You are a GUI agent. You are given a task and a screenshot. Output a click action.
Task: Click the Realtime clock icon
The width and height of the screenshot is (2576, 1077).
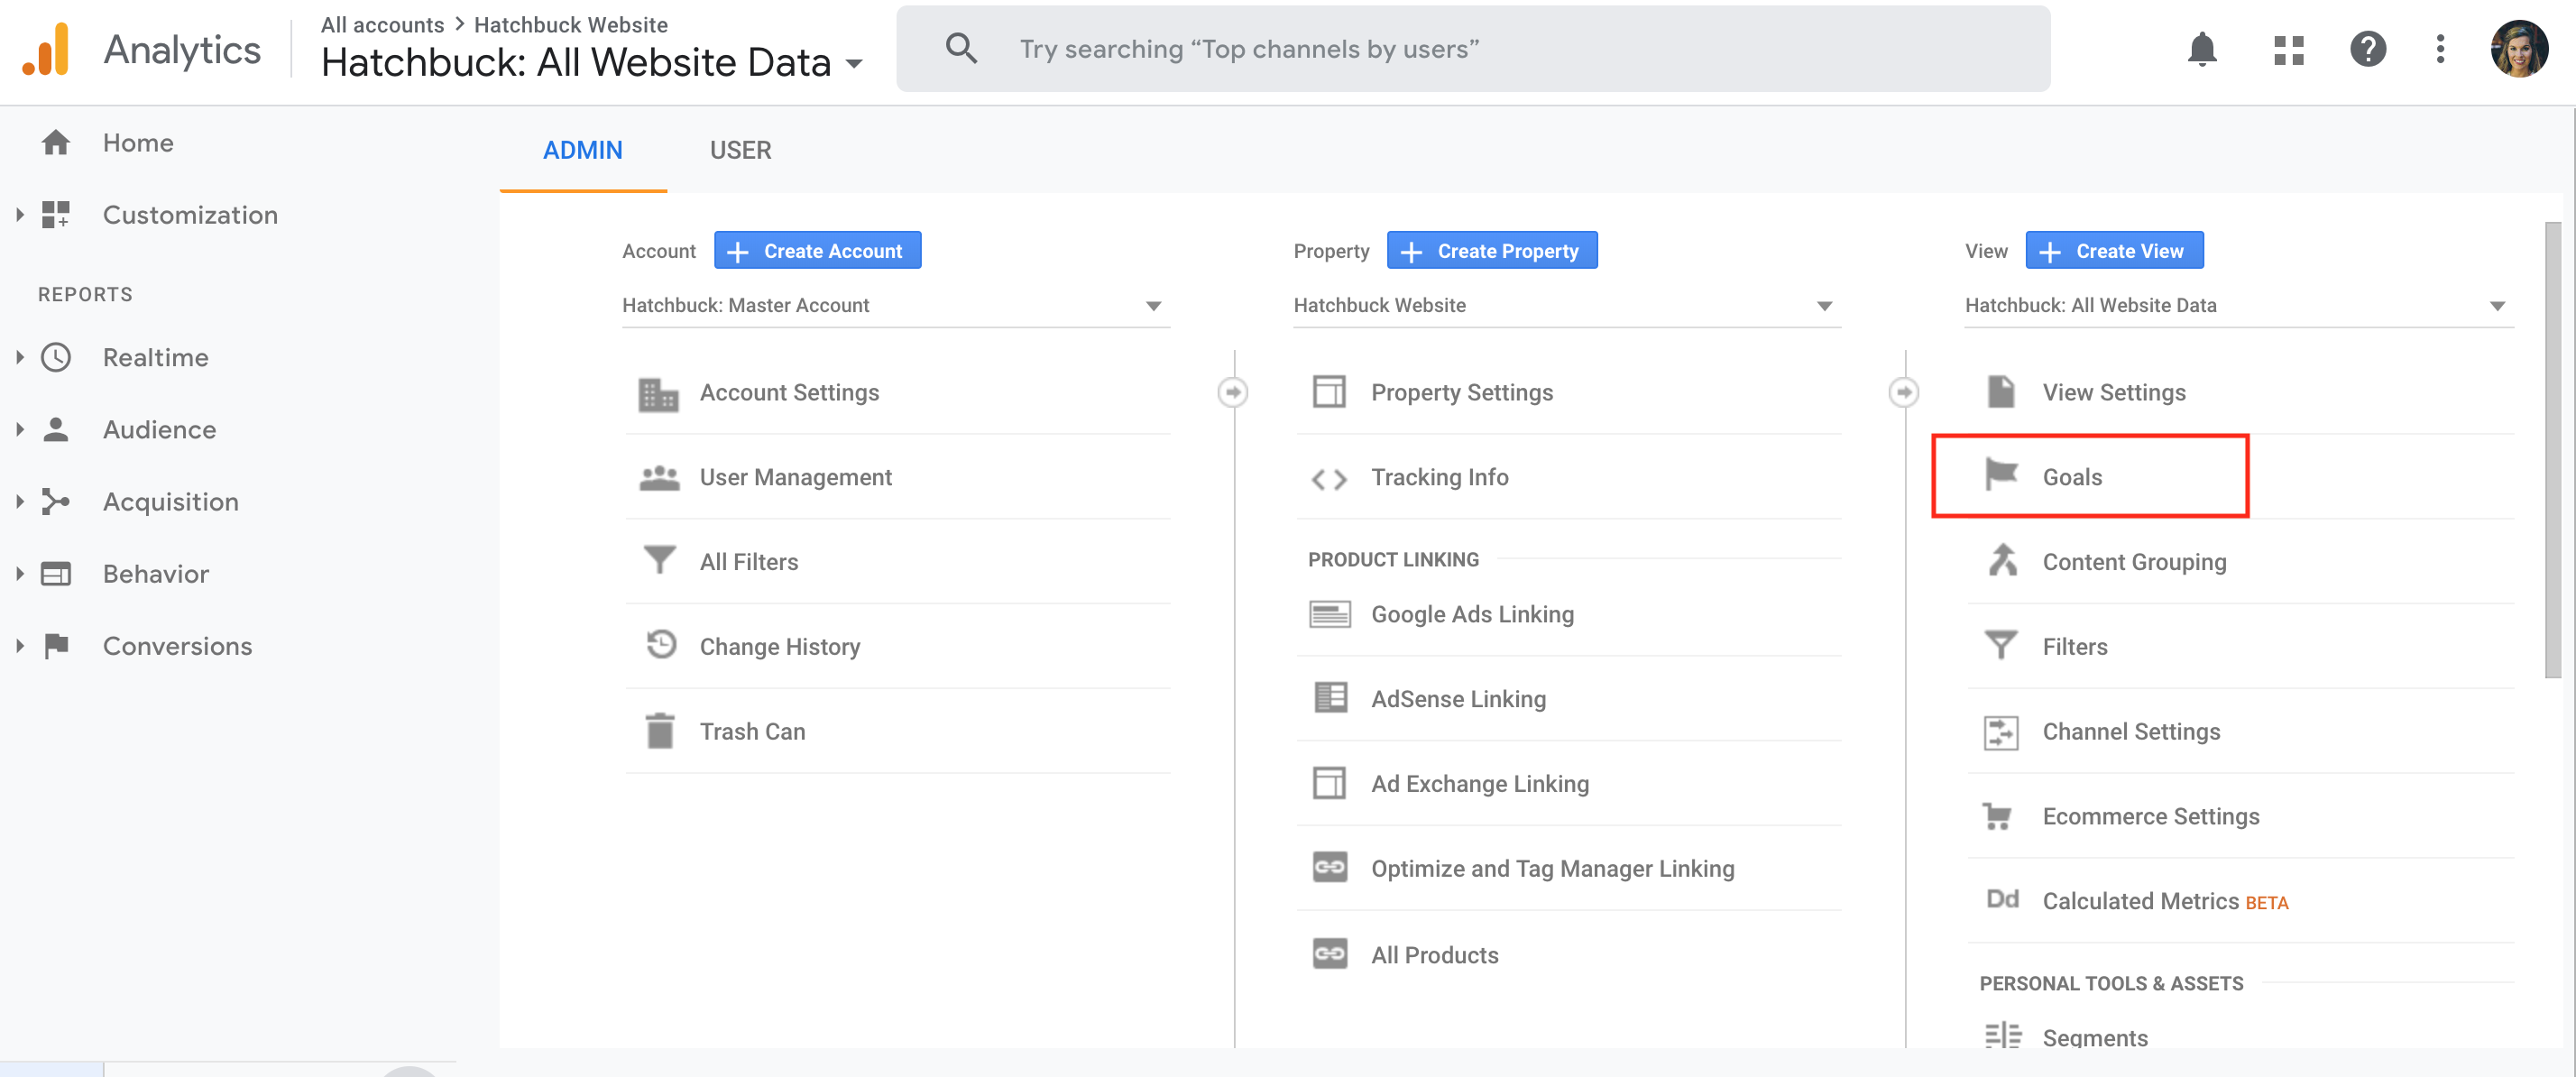click(x=56, y=358)
